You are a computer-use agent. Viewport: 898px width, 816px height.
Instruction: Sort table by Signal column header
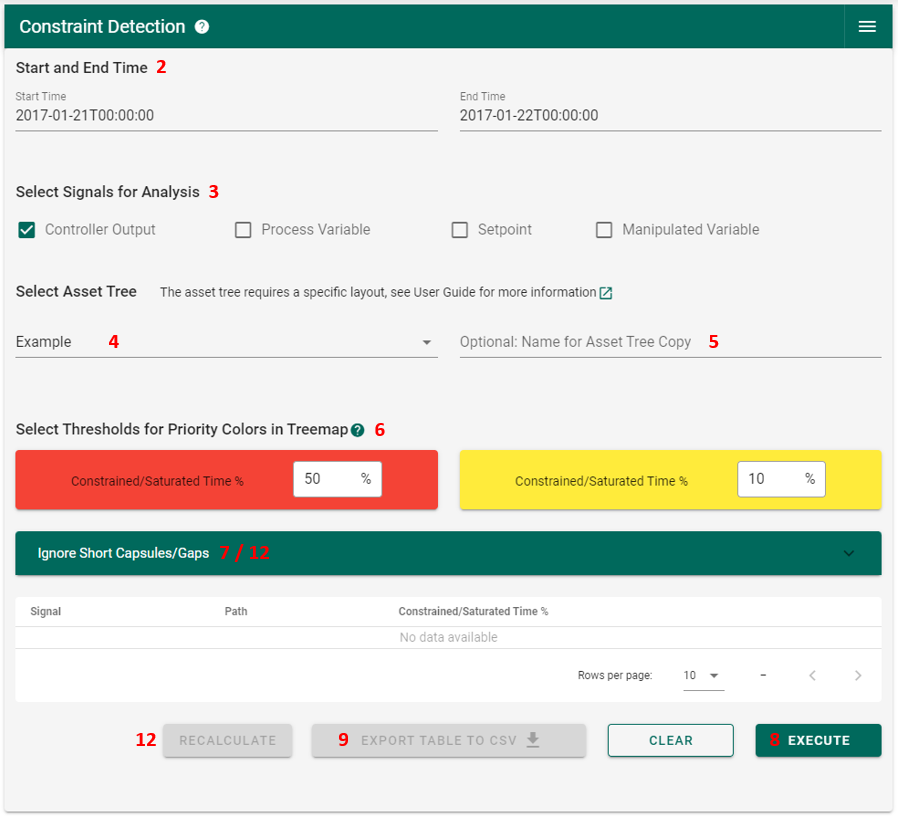[x=45, y=611]
